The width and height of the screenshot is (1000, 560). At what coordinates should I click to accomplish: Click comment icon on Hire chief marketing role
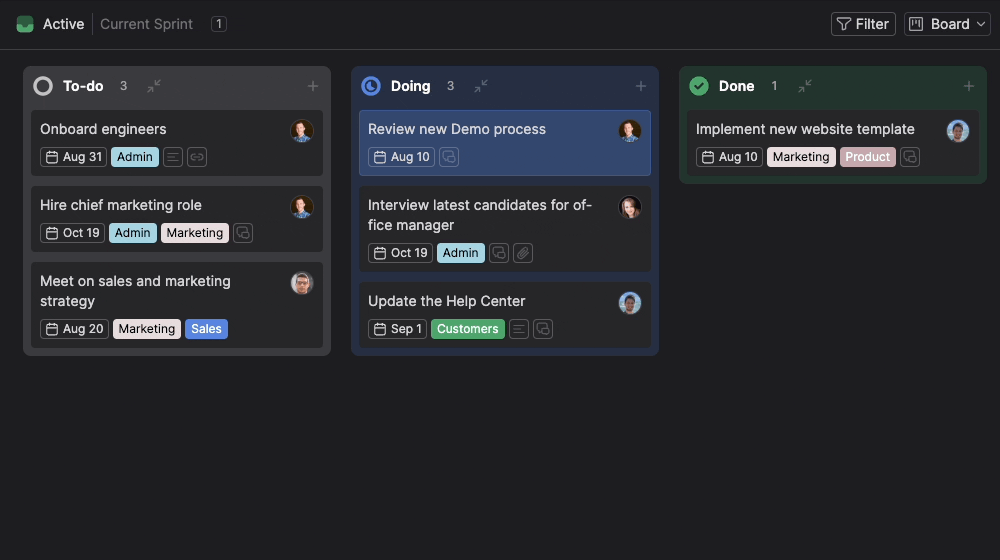tap(243, 233)
